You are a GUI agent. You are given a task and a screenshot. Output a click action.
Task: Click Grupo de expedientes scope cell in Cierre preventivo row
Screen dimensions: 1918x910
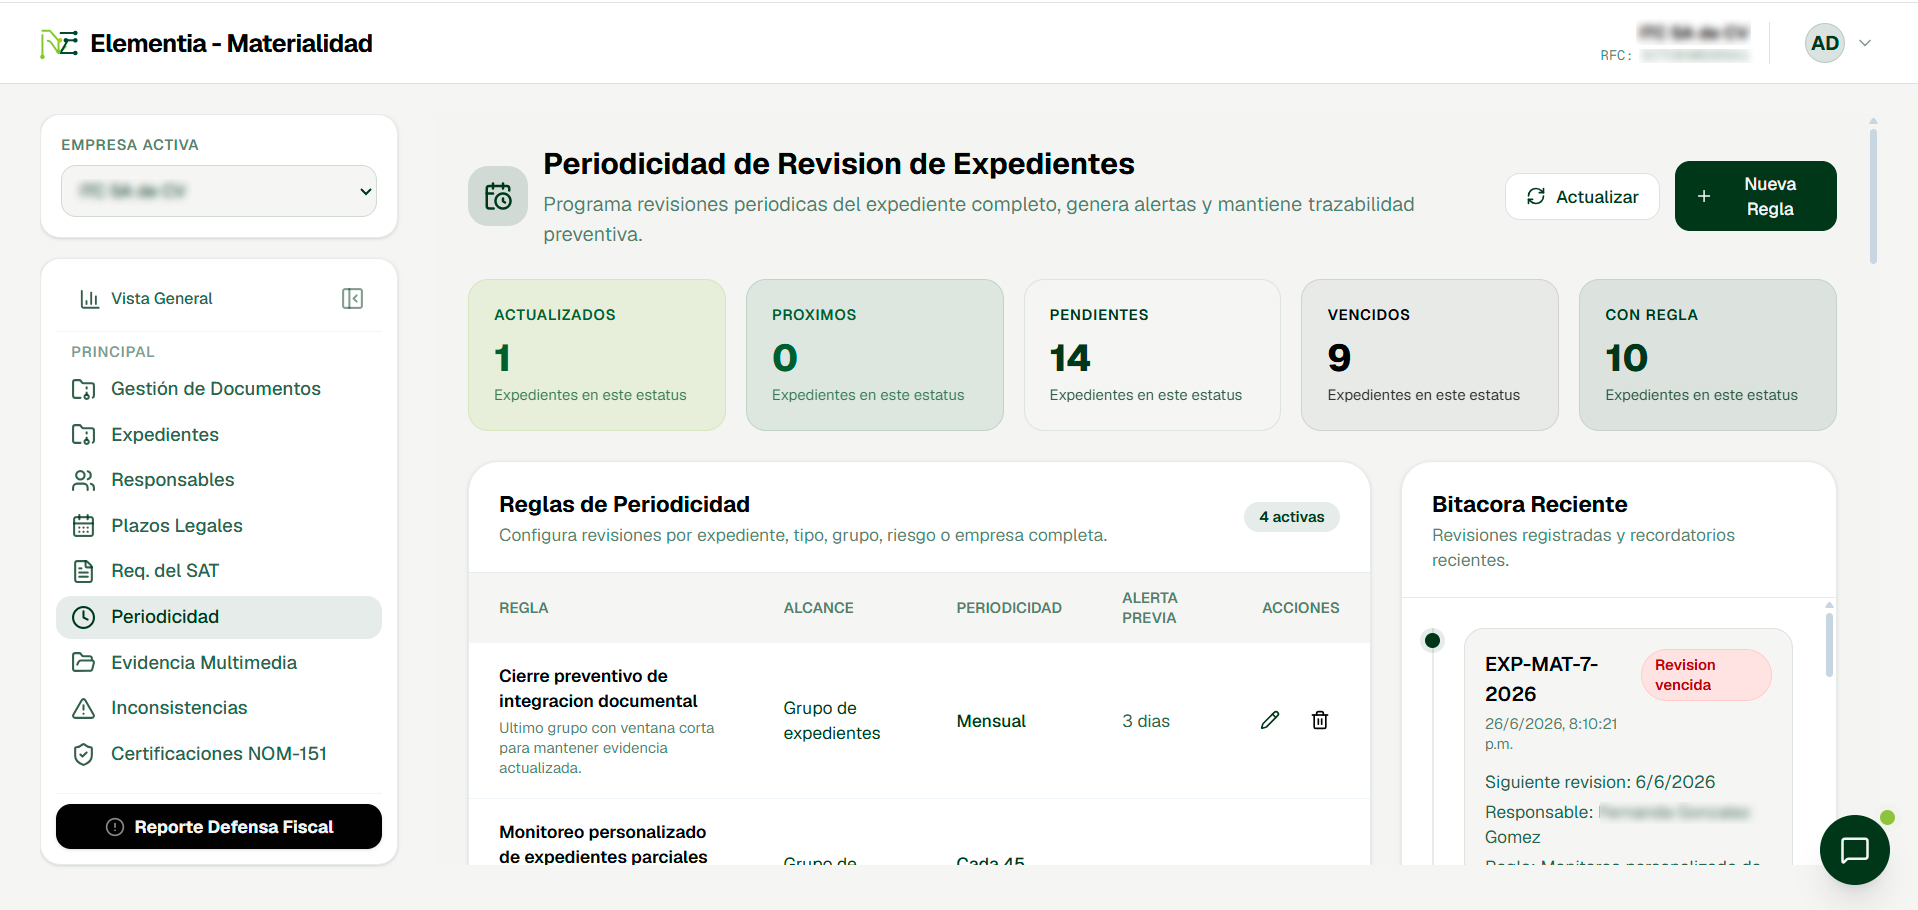(x=832, y=721)
